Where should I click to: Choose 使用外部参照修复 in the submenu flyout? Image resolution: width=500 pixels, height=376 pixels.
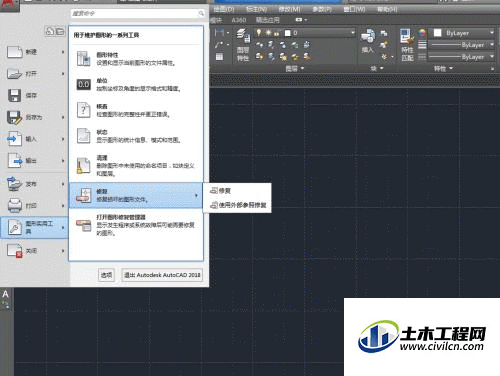(237, 205)
